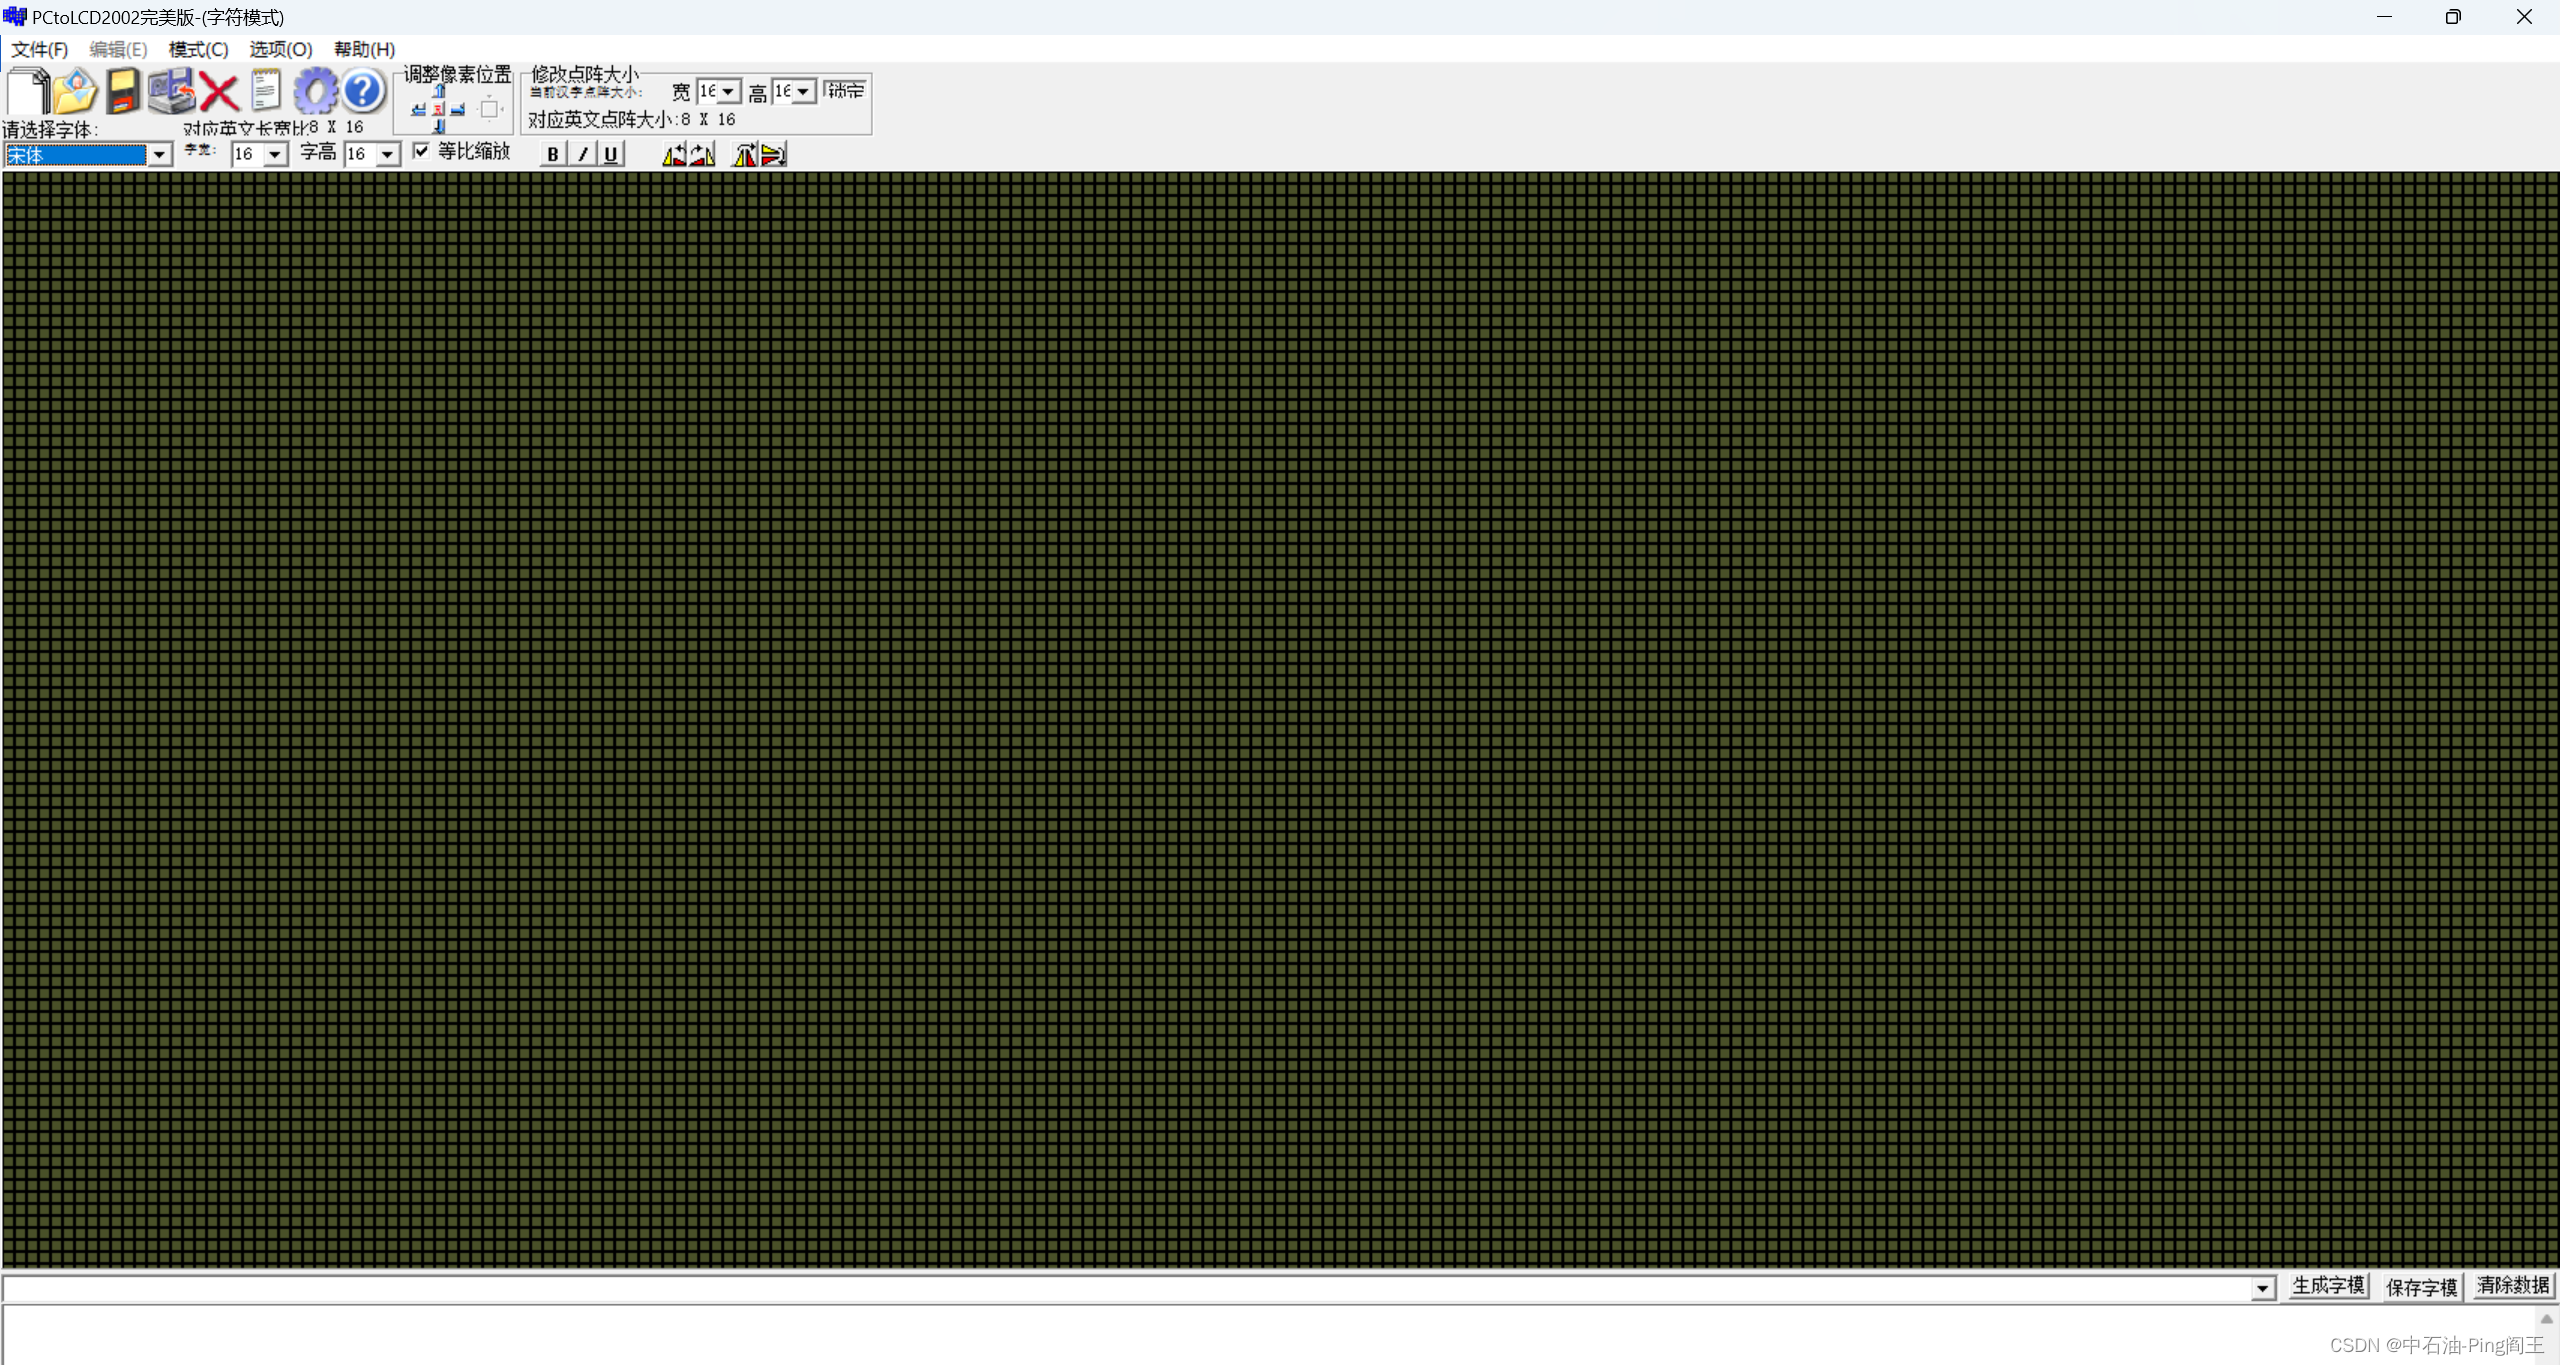Open the 模式(C) menu
The image size is (2560, 1365).
198,49
